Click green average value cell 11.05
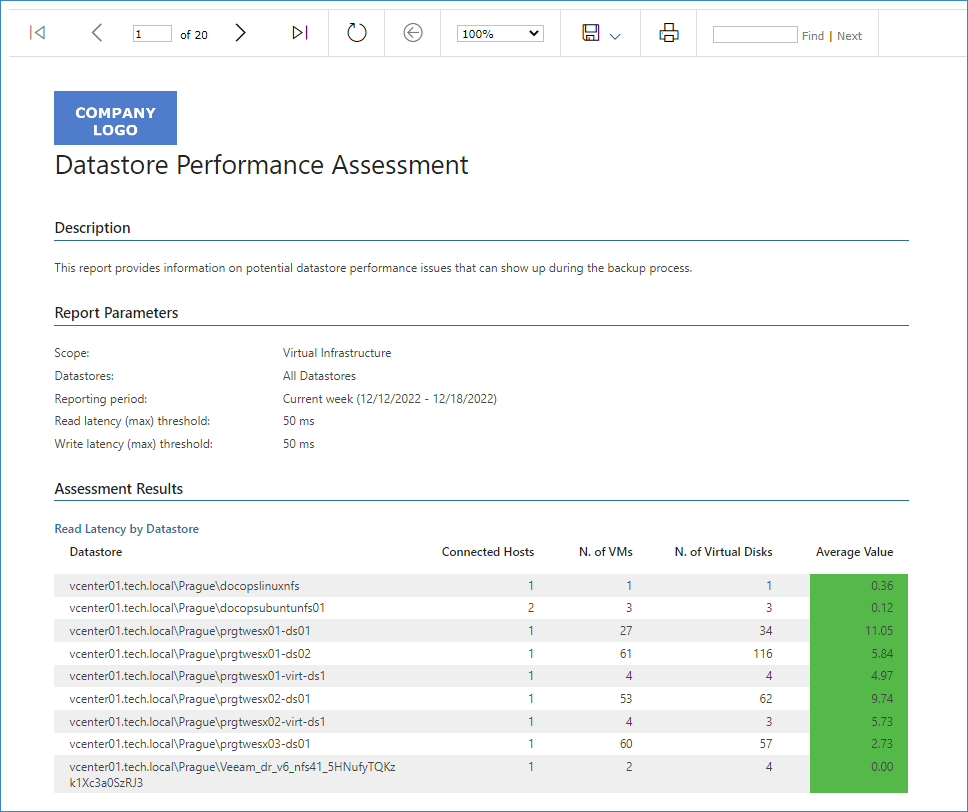This screenshot has width=968, height=812. 859,630
